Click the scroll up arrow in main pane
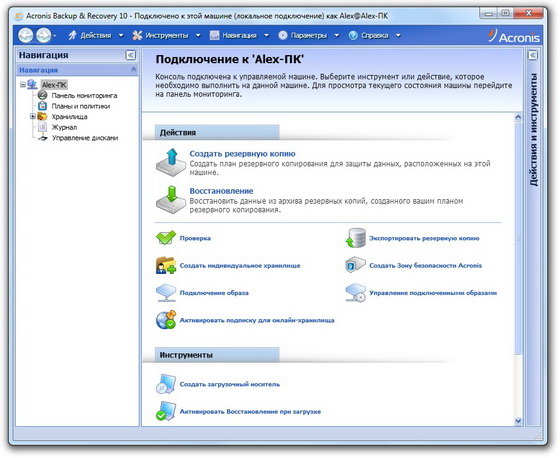This screenshot has height=458, width=560. [518, 117]
